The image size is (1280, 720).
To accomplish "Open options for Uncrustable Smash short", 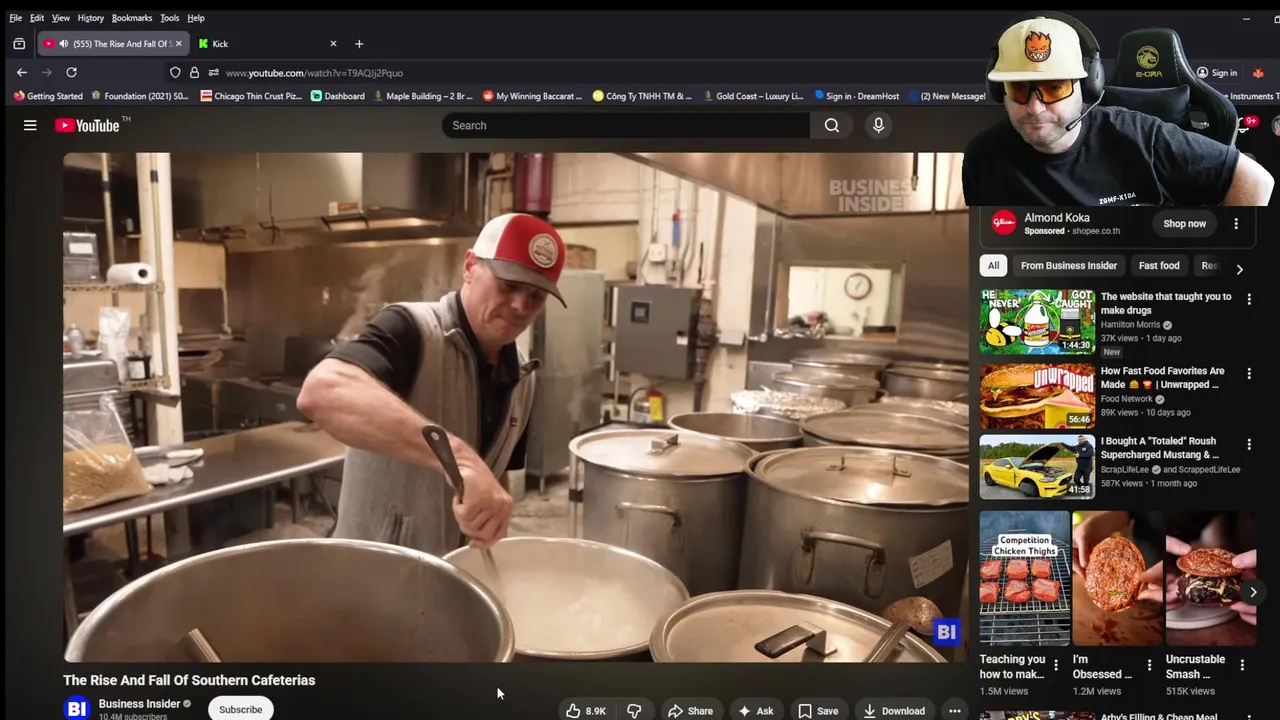I will [1242, 665].
